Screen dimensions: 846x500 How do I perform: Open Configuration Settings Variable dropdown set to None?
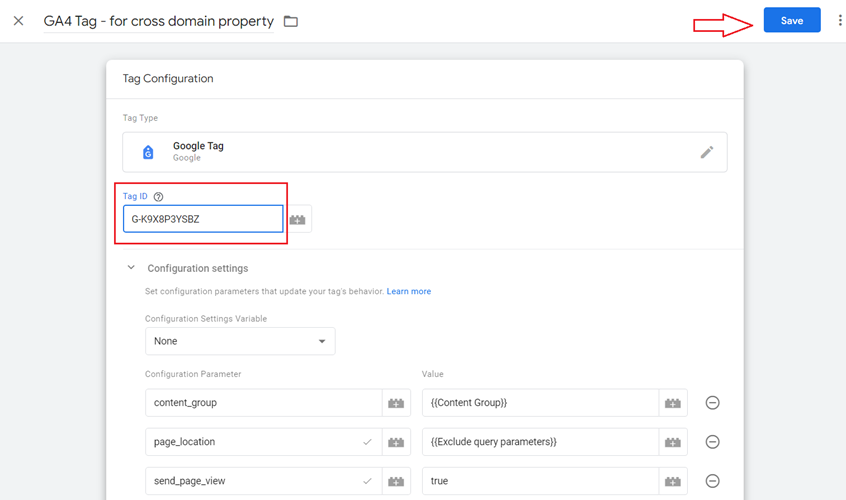point(240,341)
